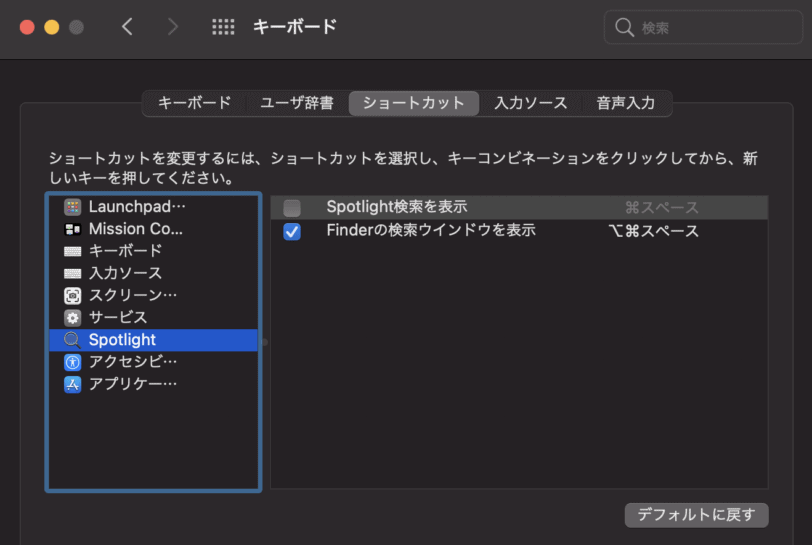Uncheck Finderの検索ウインドウを表示 checkbox
812x545 pixels.
(292, 231)
